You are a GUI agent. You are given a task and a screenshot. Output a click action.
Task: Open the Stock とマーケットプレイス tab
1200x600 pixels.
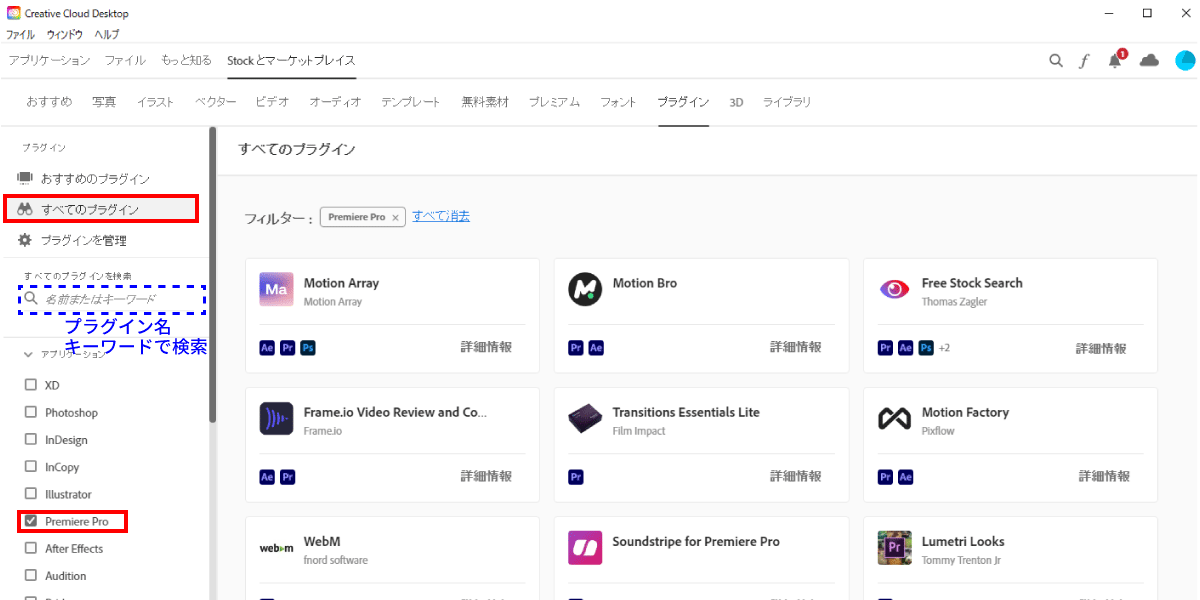(291, 60)
